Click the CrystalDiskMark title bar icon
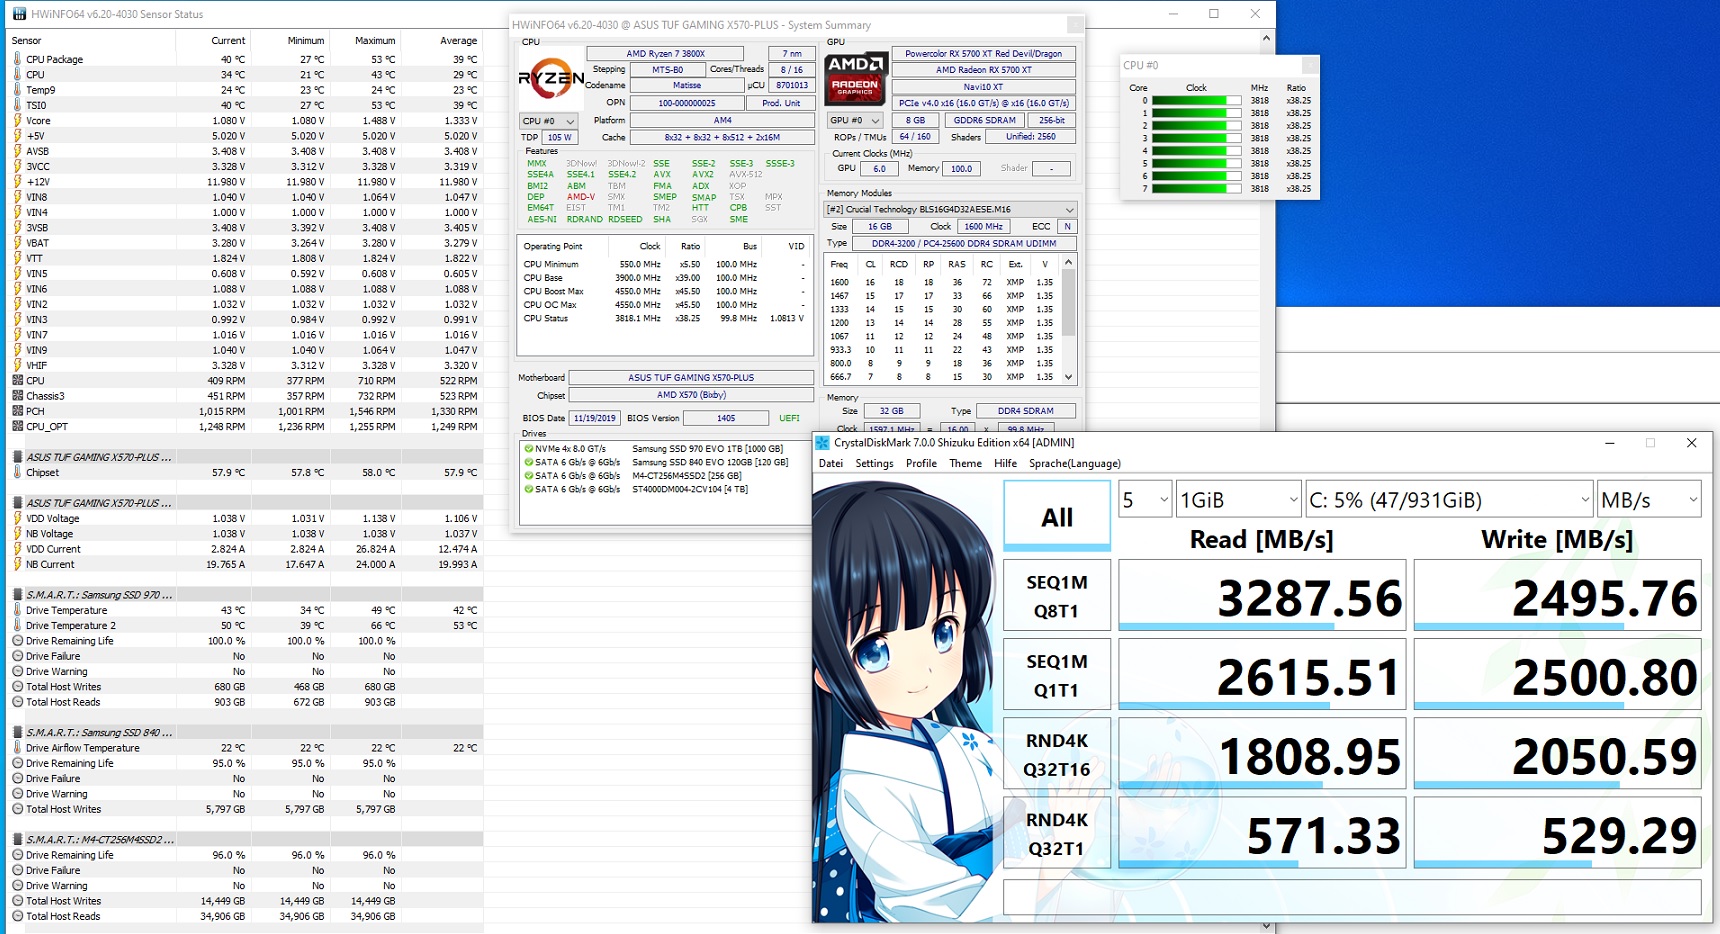Screen dimensions: 1720x934 (822, 443)
